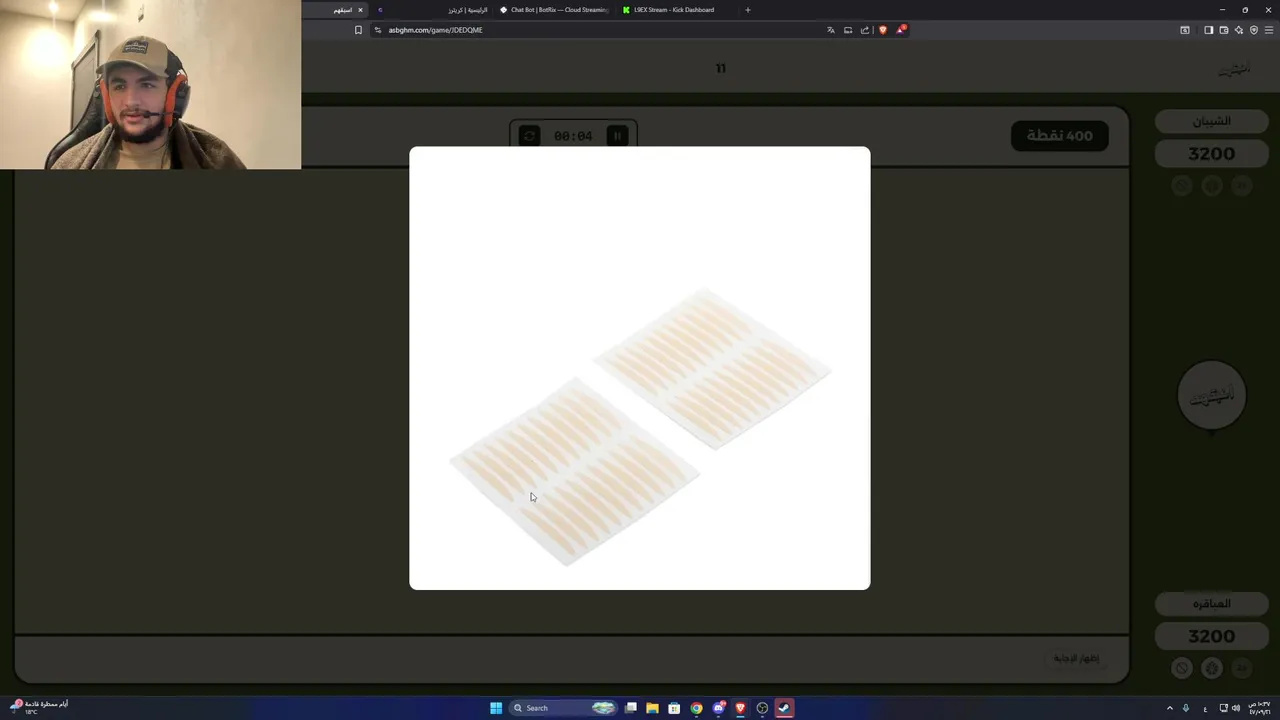Reset the question timer
1280x720 pixels.
coord(529,135)
